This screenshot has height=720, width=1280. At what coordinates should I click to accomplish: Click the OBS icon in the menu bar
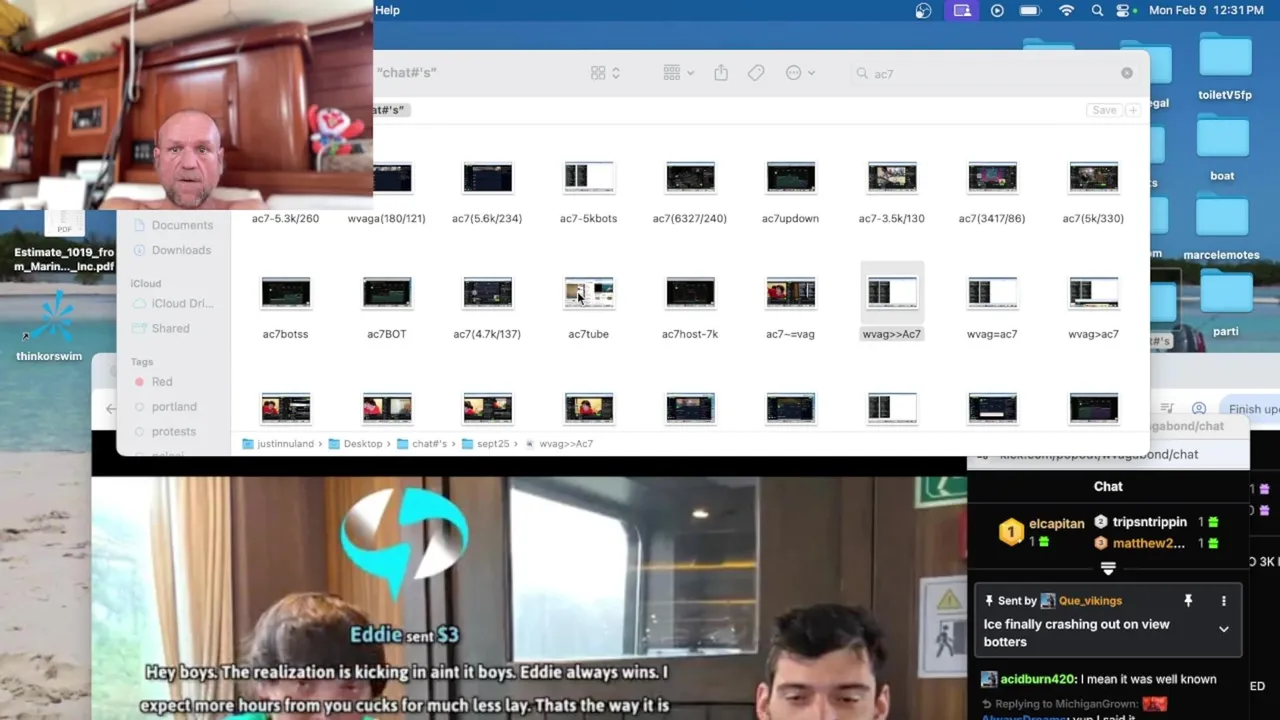[923, 10]
